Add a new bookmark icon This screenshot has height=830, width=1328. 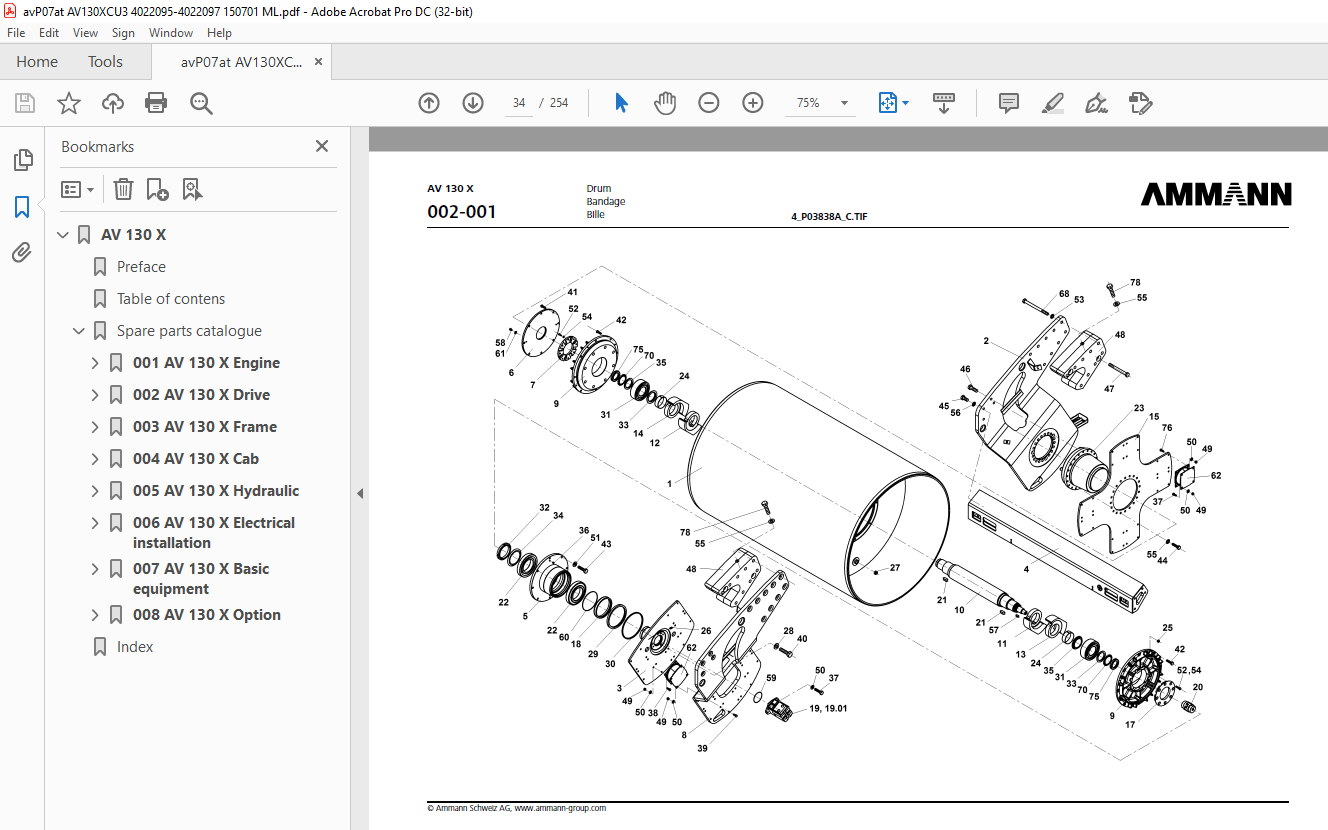pyautogui.click(x=157, y=189)
